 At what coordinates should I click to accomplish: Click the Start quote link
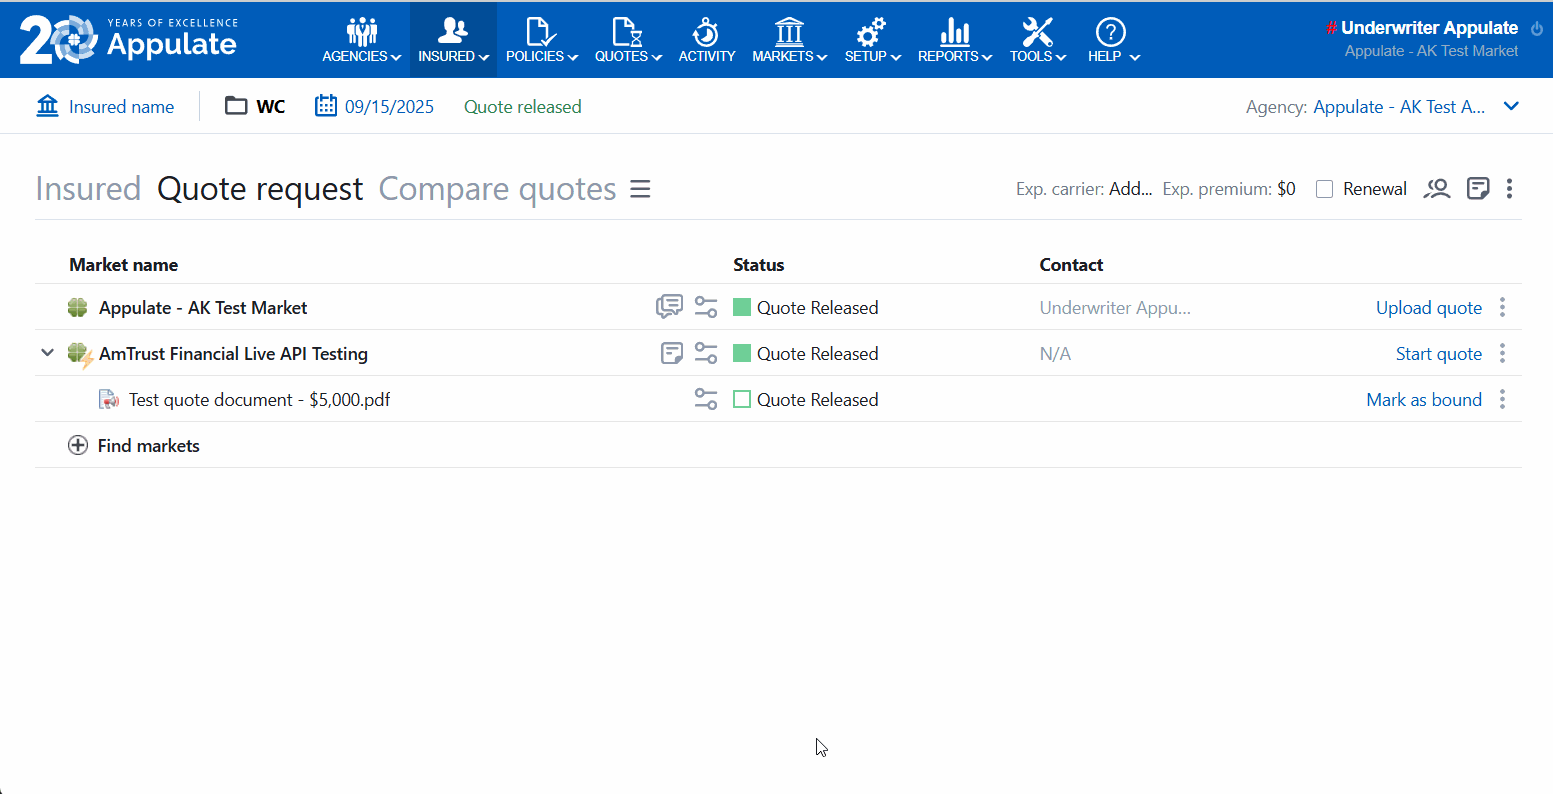click(1439, 354)
